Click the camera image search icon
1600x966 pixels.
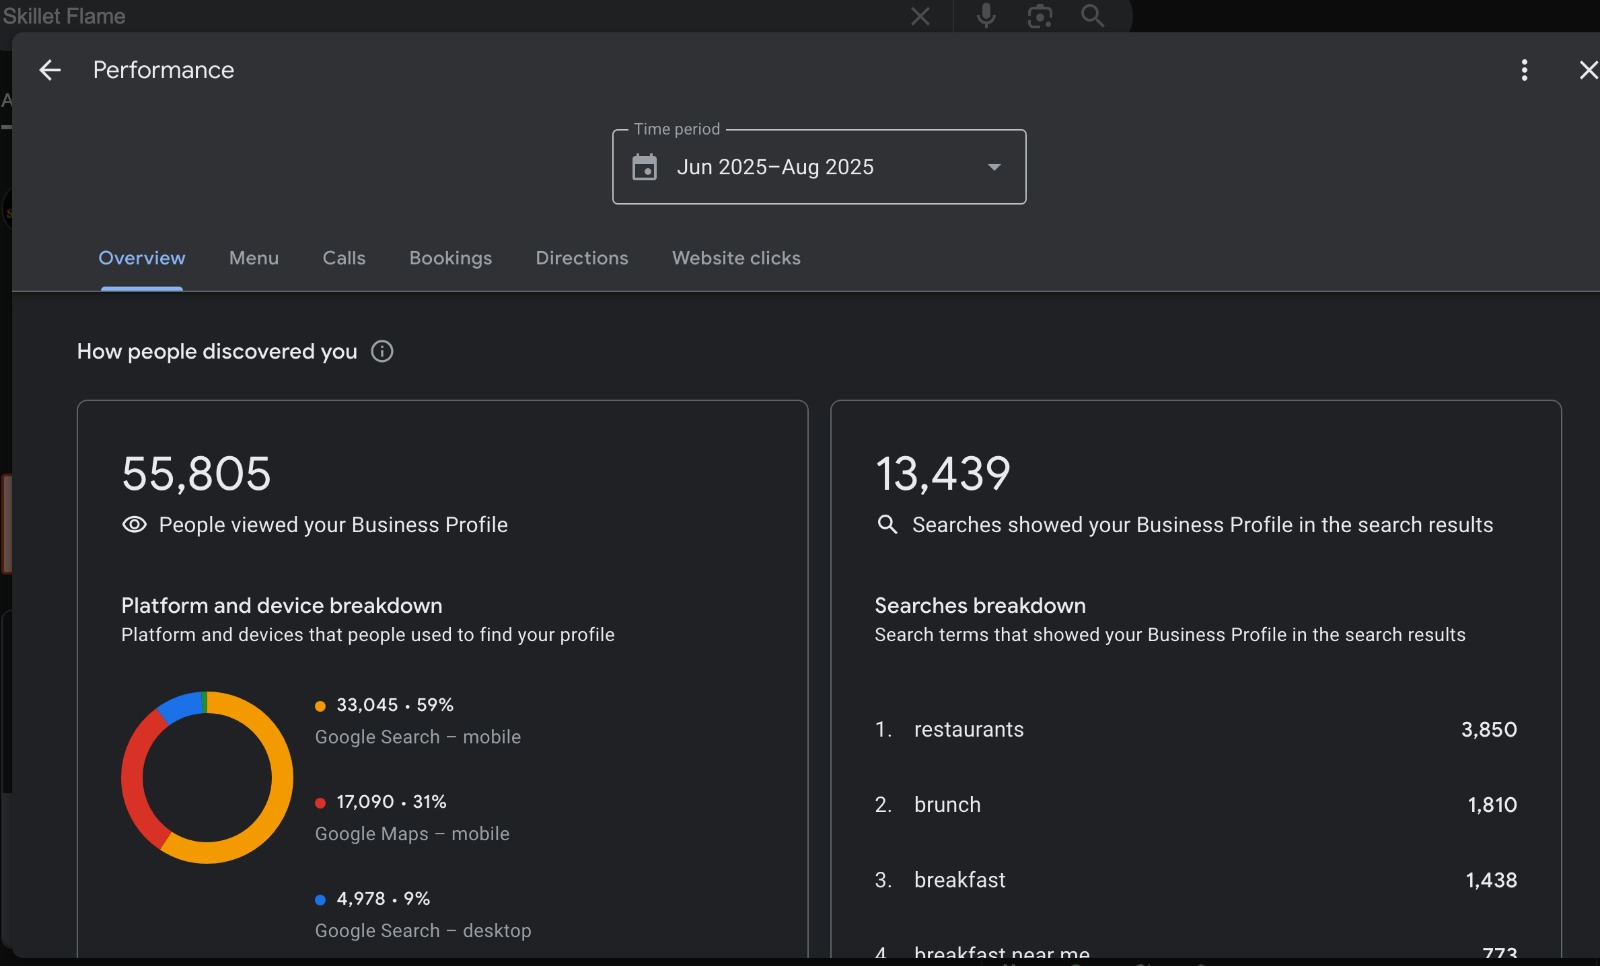coord(1040,16)
